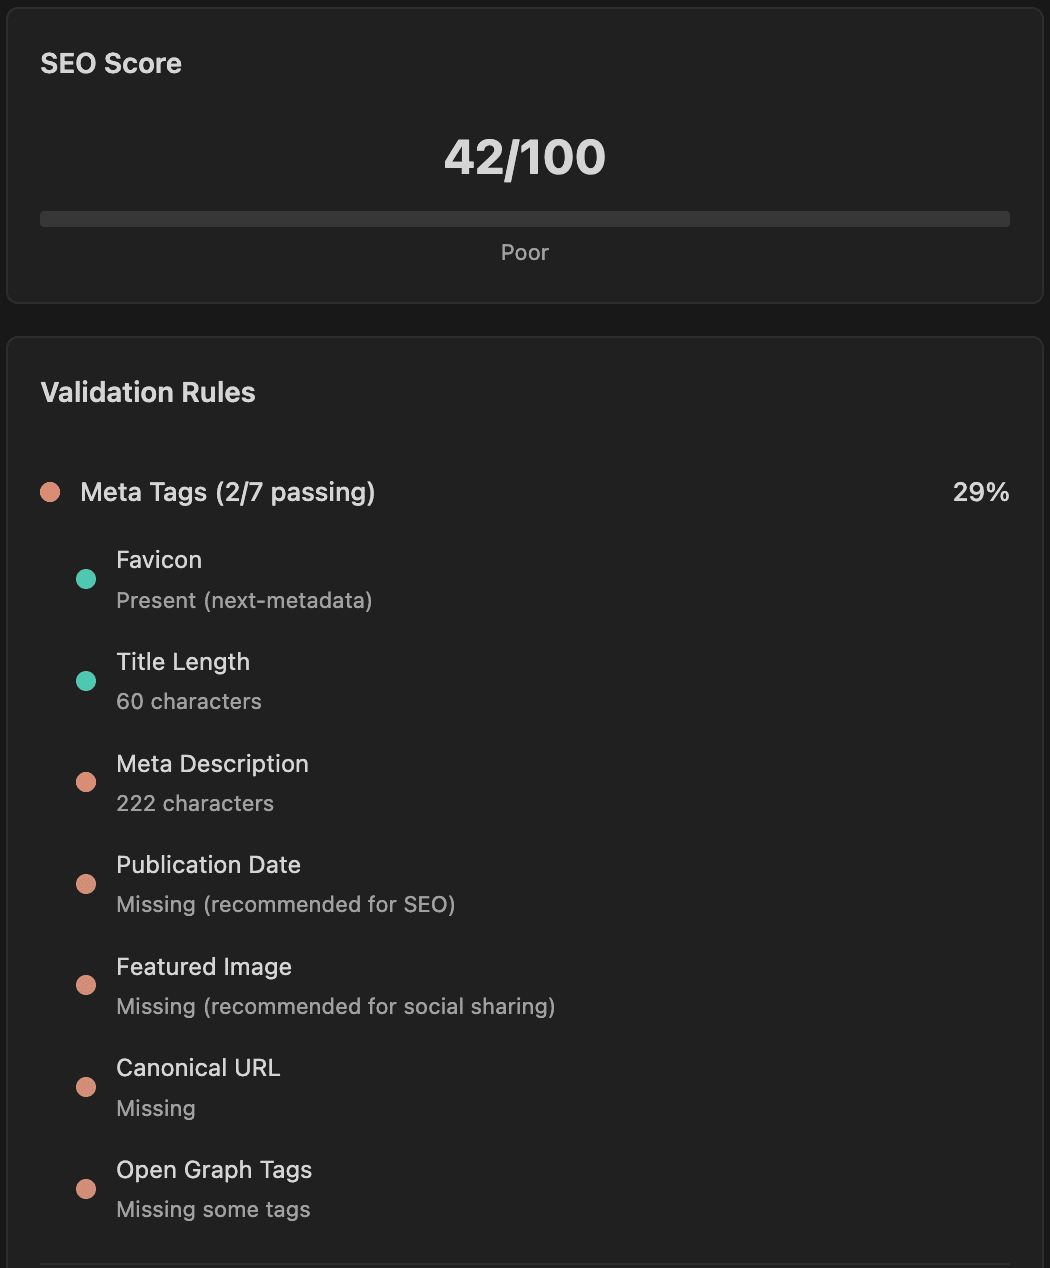
Task: Open the Featured Image validation details
Action: (204, 967)
